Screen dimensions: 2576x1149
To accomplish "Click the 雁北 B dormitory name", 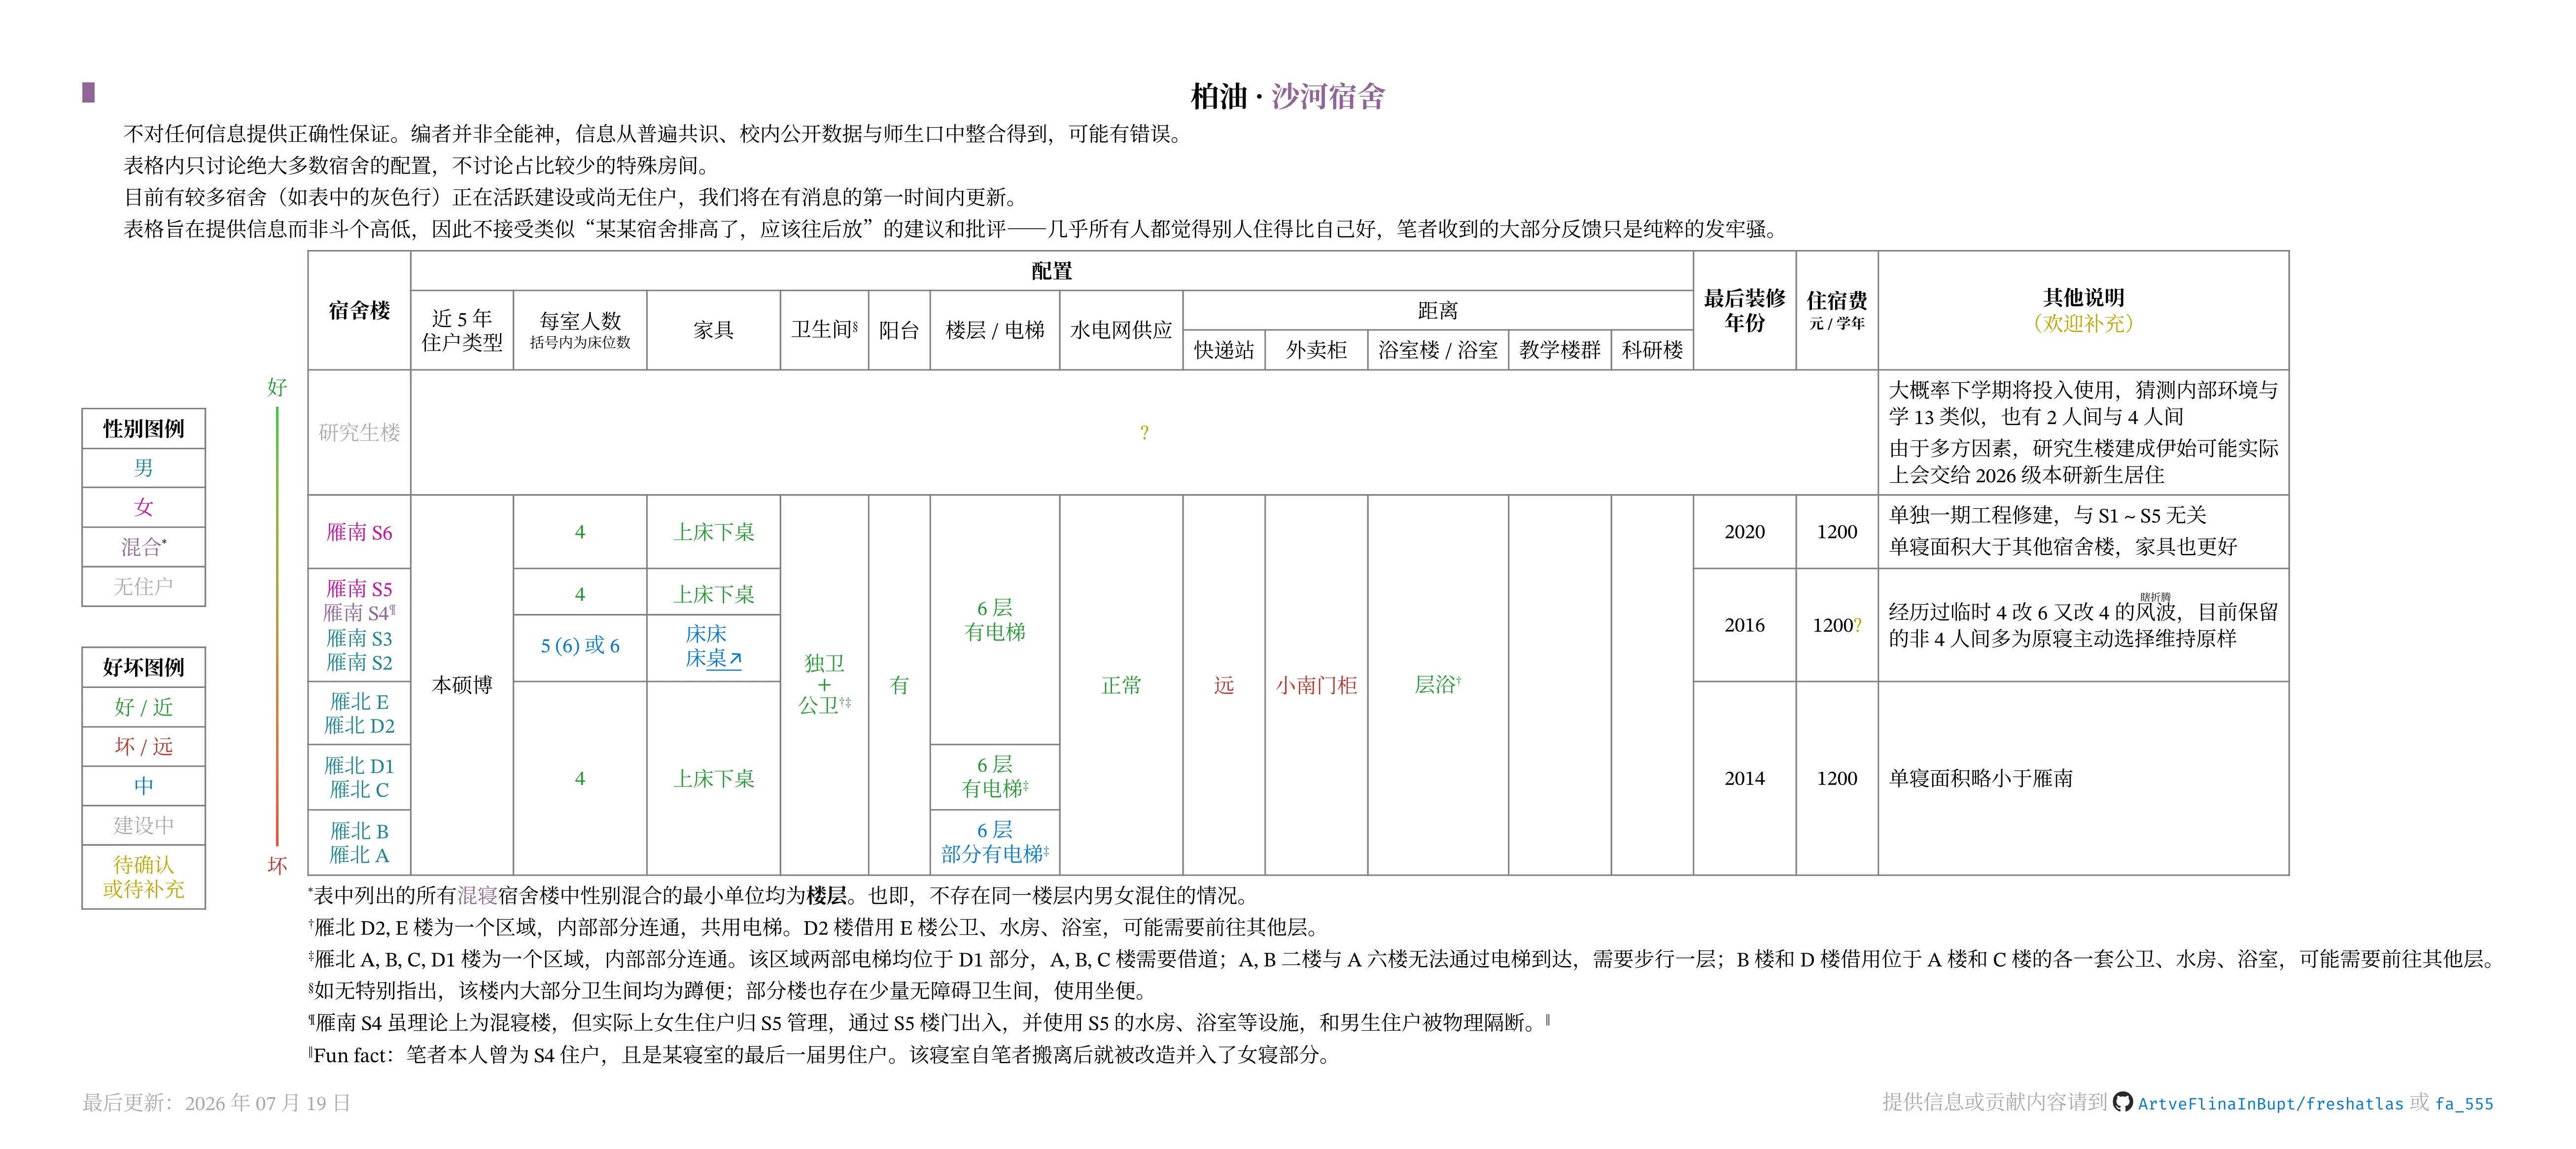I will click(359, 831).
